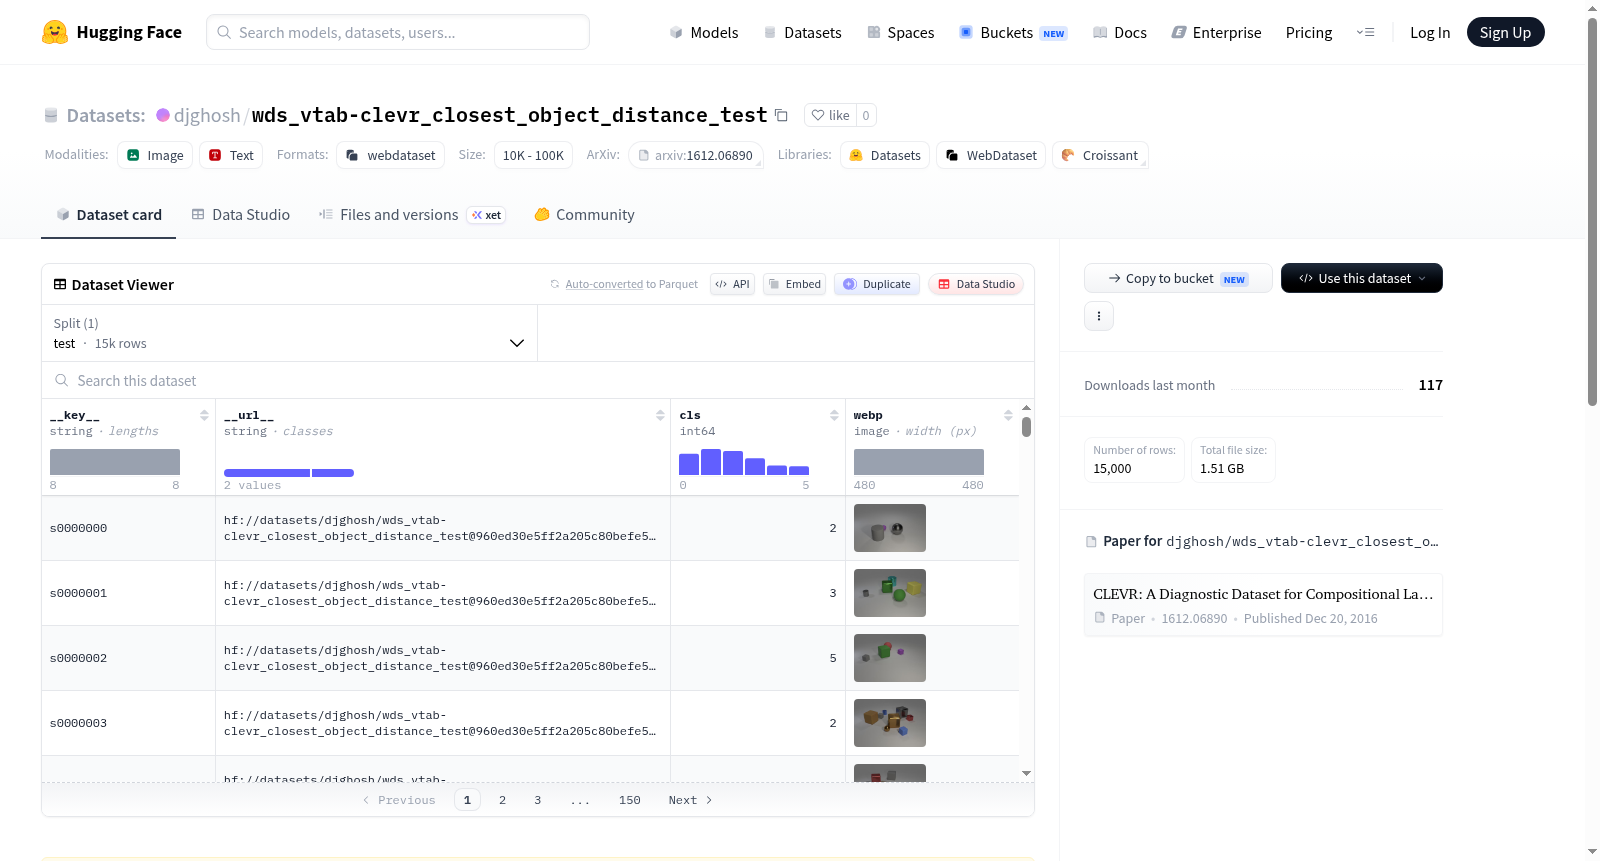Open the Pricing page
Screen dimensions: 1600x861
tap(1309, 32)
